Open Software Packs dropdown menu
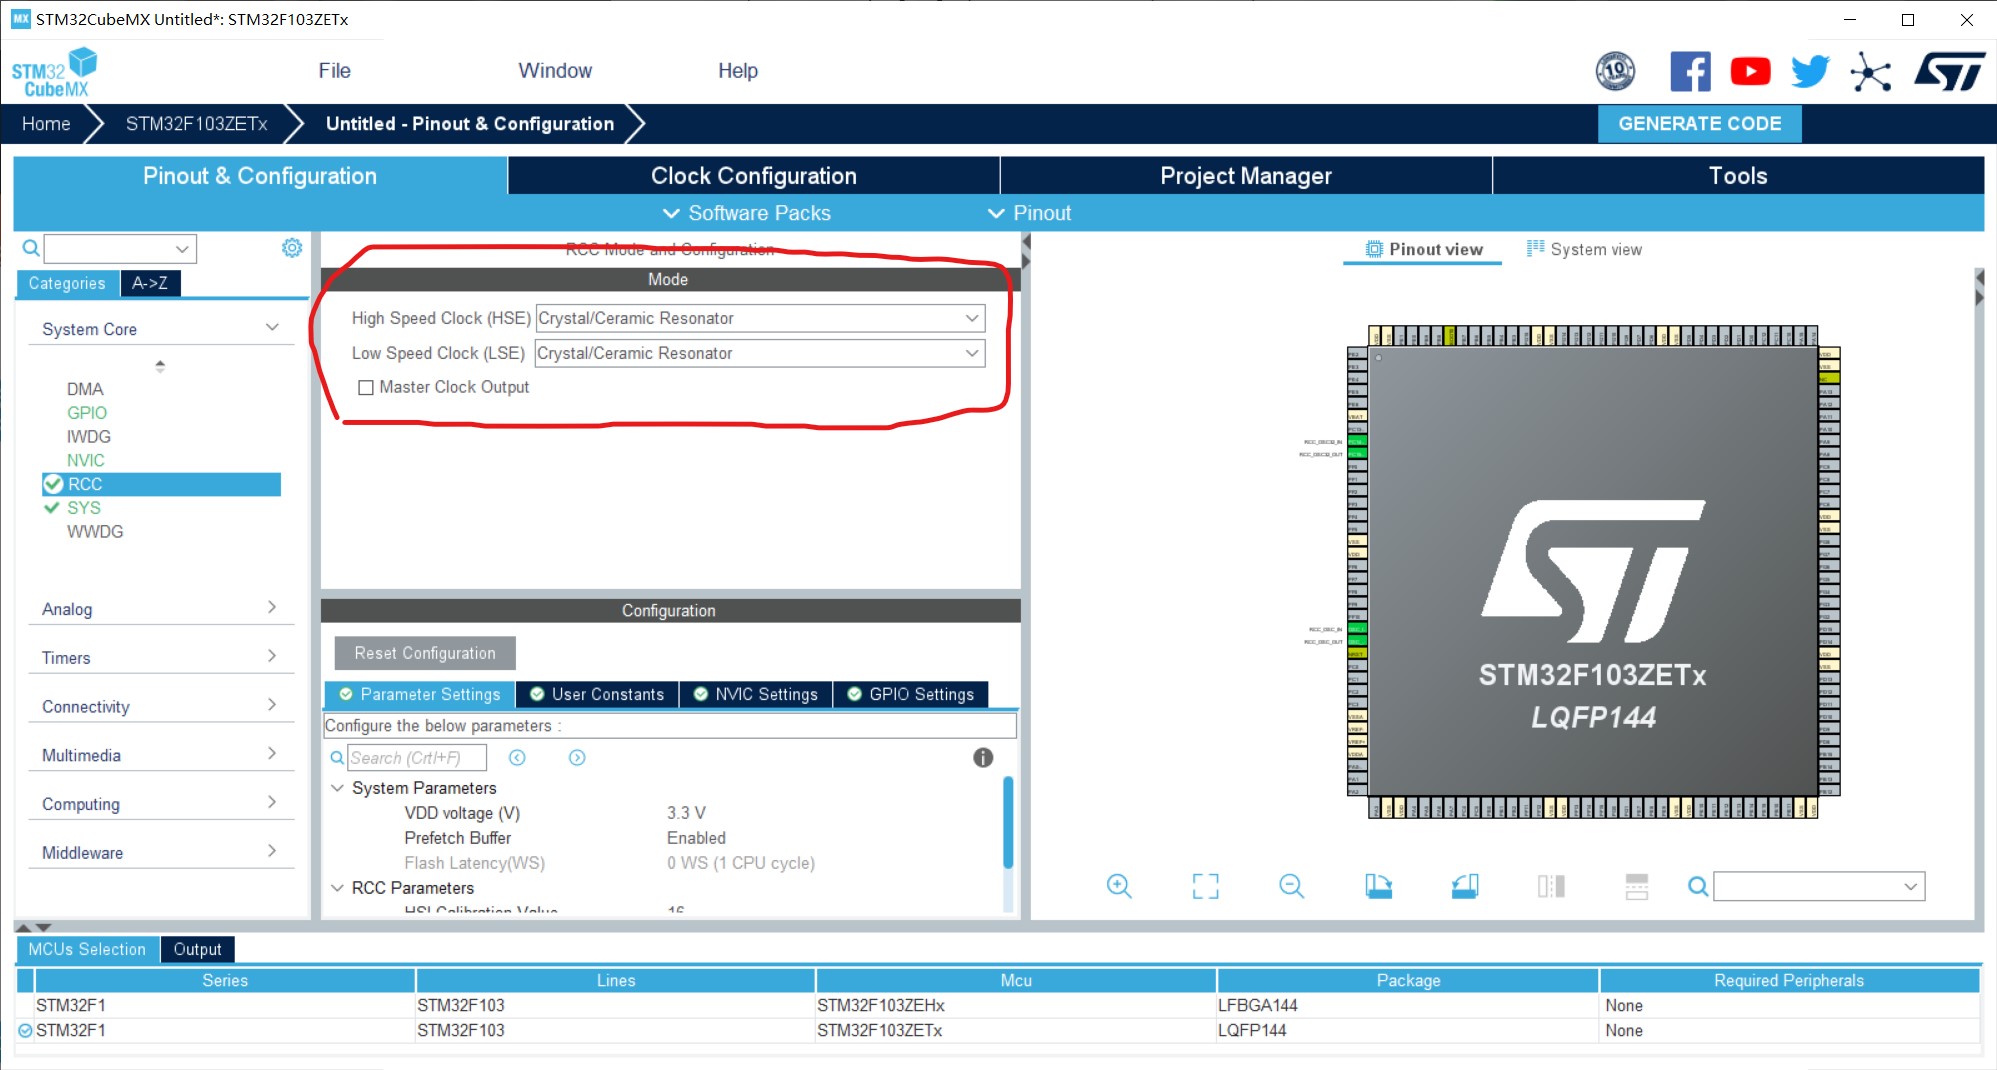Screen dimensions: 1997x1070 pos(747,213)
